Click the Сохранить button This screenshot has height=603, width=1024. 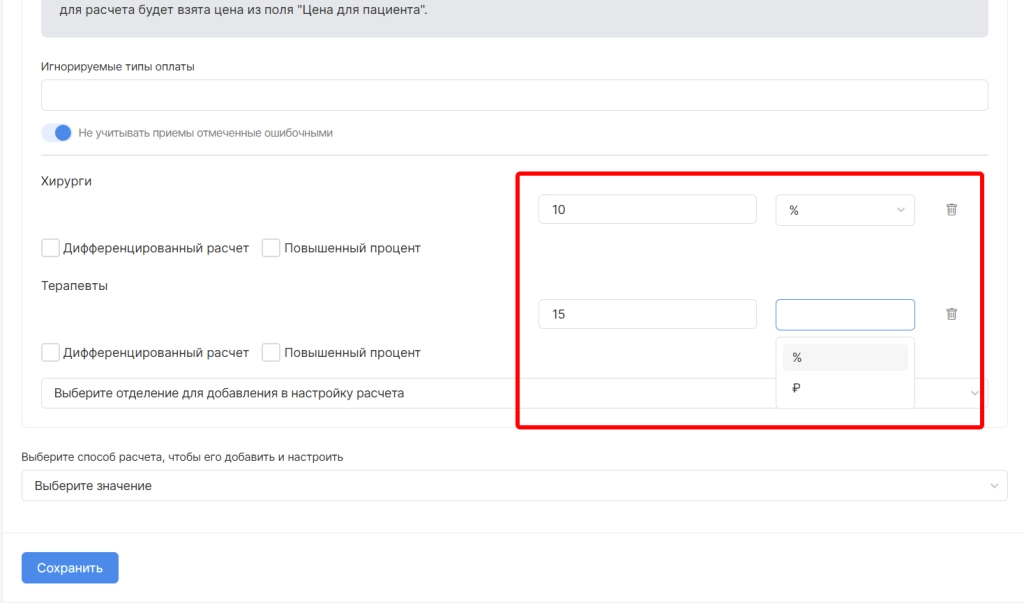coord(70,568)
